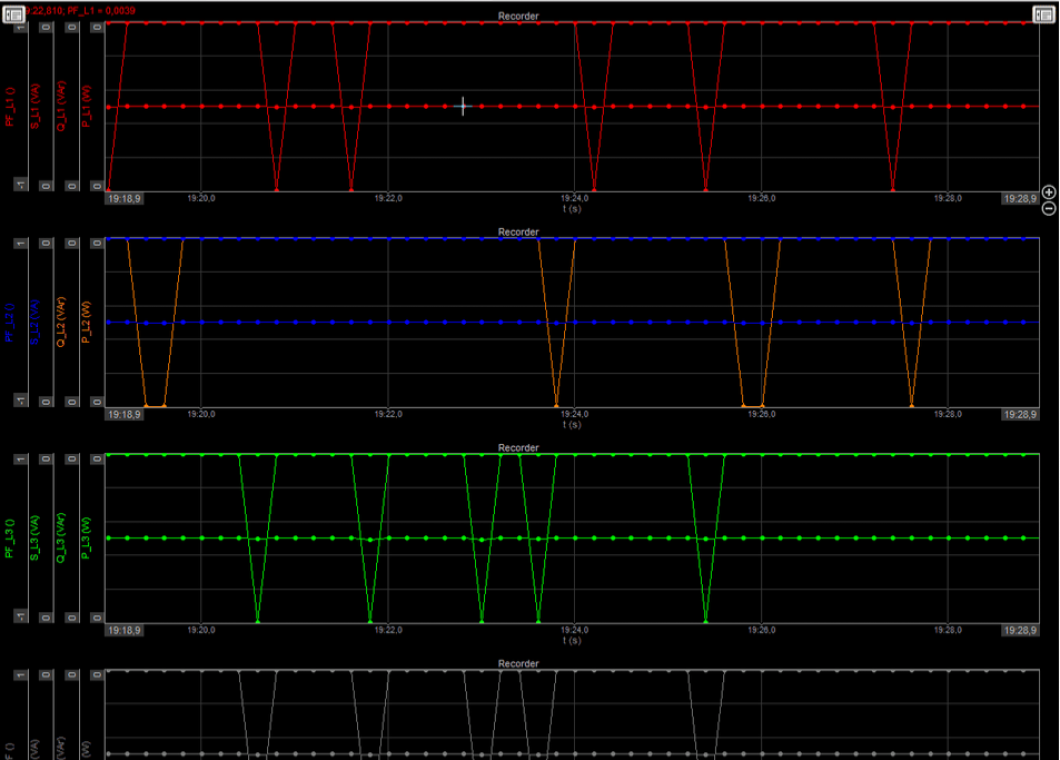
Task: Select the PF_L2 axis label
Action: coord(10,323)
